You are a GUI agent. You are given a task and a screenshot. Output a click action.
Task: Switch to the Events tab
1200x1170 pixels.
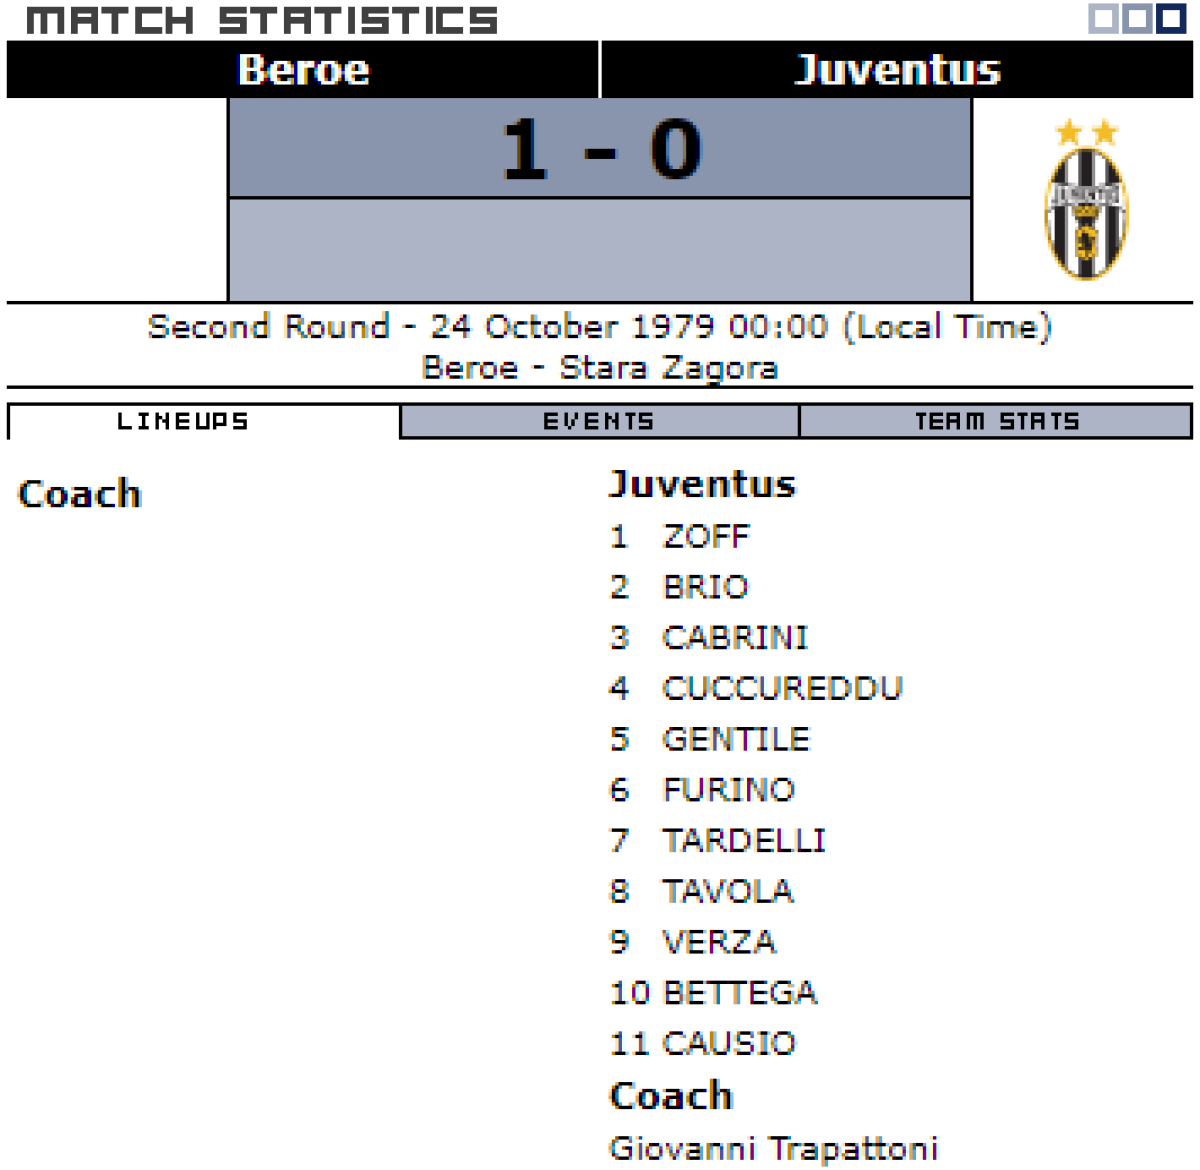point(599,421)
